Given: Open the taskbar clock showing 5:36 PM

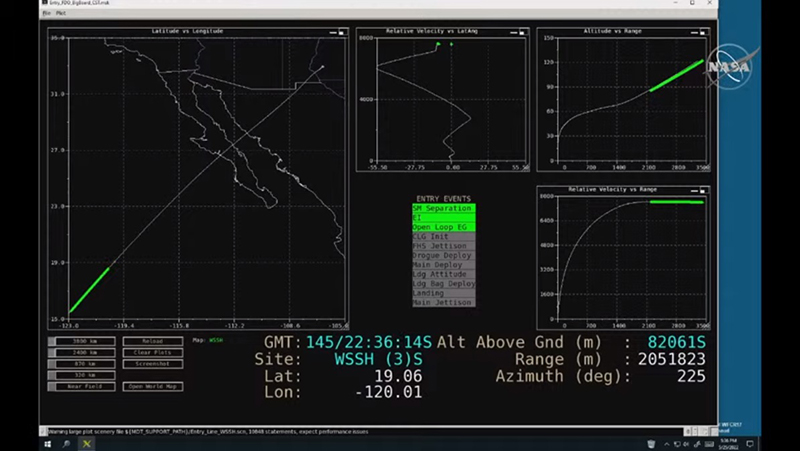Looking at the screenshot, I should pos(728,444).
